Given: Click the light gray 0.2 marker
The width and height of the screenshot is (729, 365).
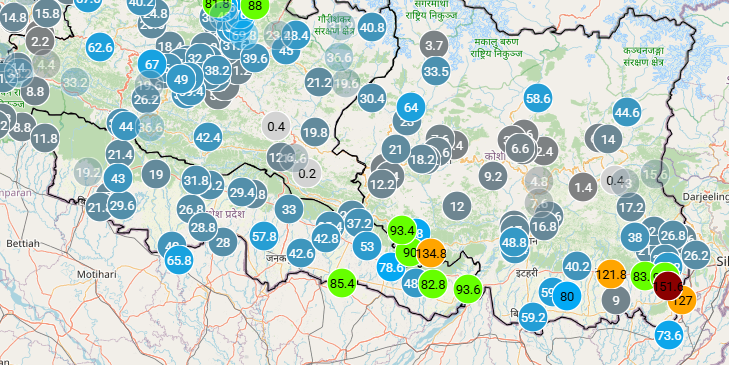Looking at the screenshot, I should click(307, 174).
